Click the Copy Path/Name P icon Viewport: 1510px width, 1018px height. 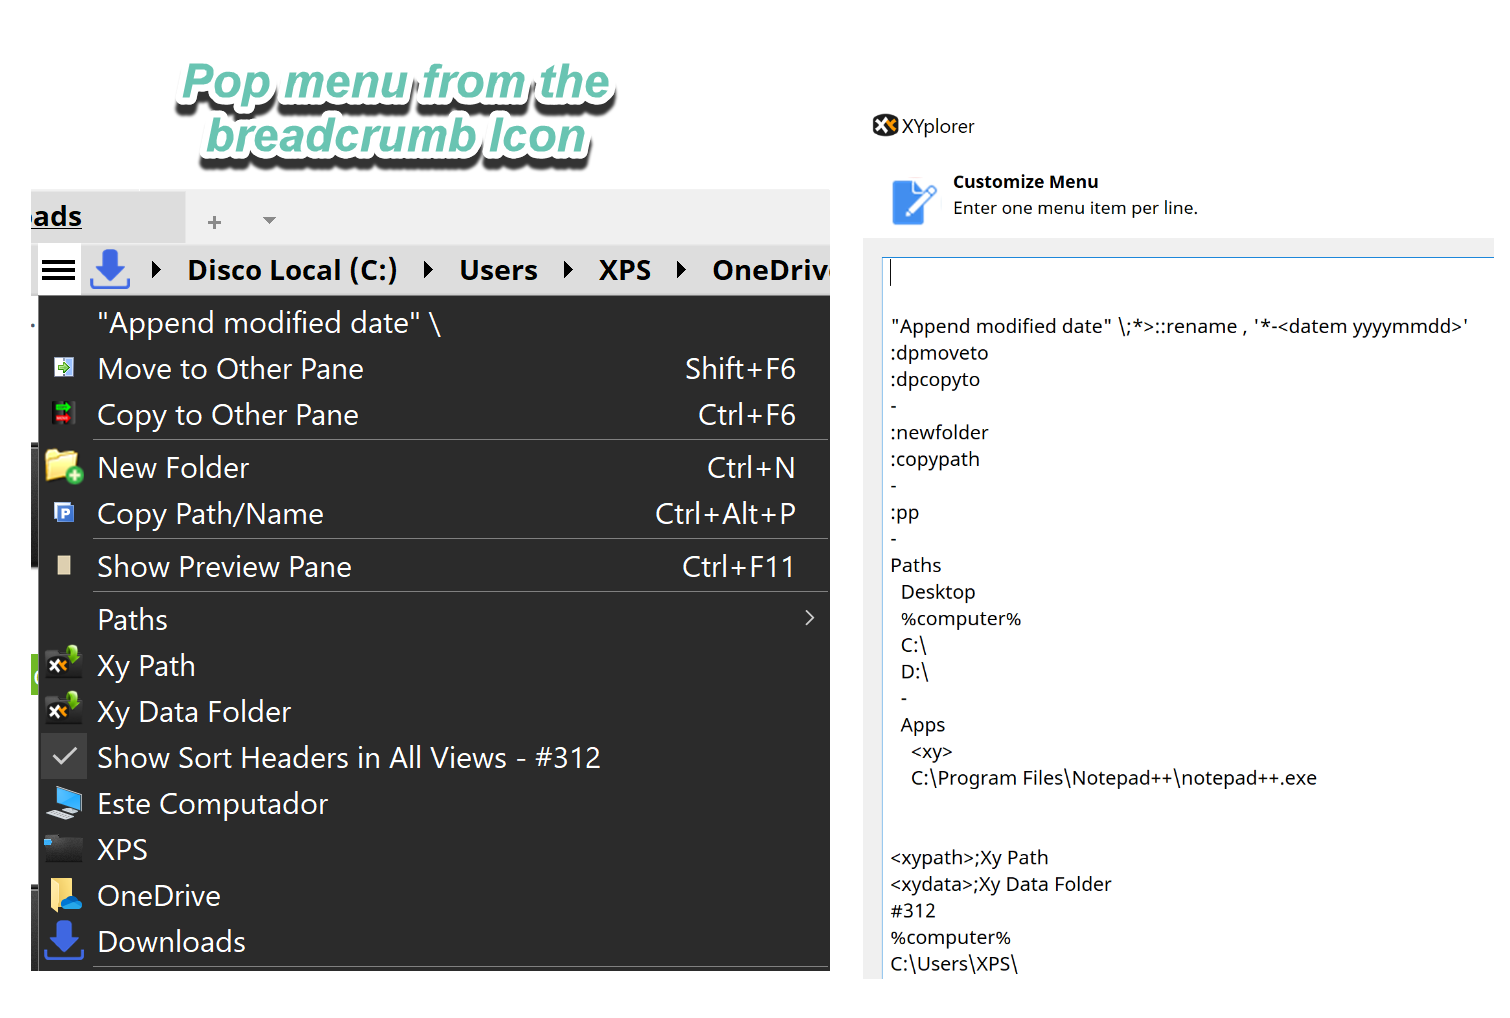pos(63,512)
